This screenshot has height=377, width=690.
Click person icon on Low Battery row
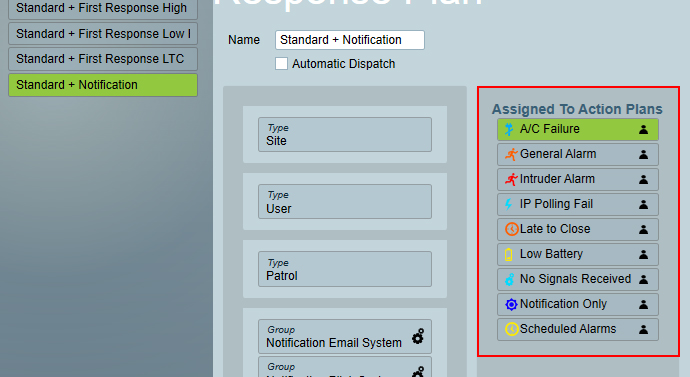point(643,254)
